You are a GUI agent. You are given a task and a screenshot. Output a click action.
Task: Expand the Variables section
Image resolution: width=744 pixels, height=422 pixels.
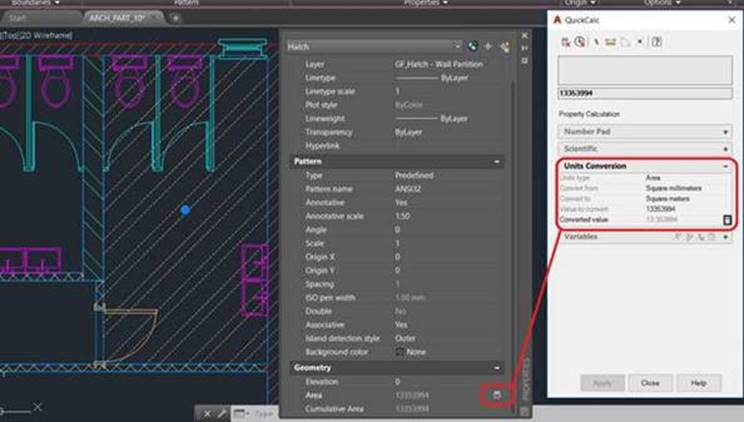[x=725, y=236]
